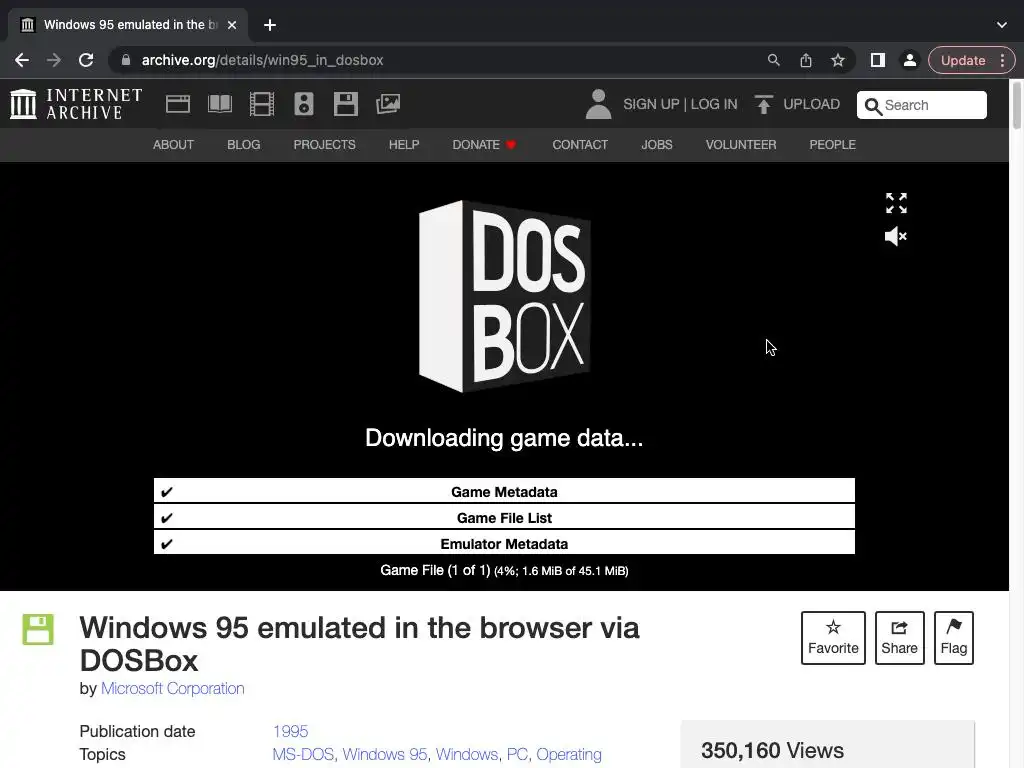This screenshot has width=1024, height=768.
Task: Click the upload arrow icon
Action: pos(763,104)
